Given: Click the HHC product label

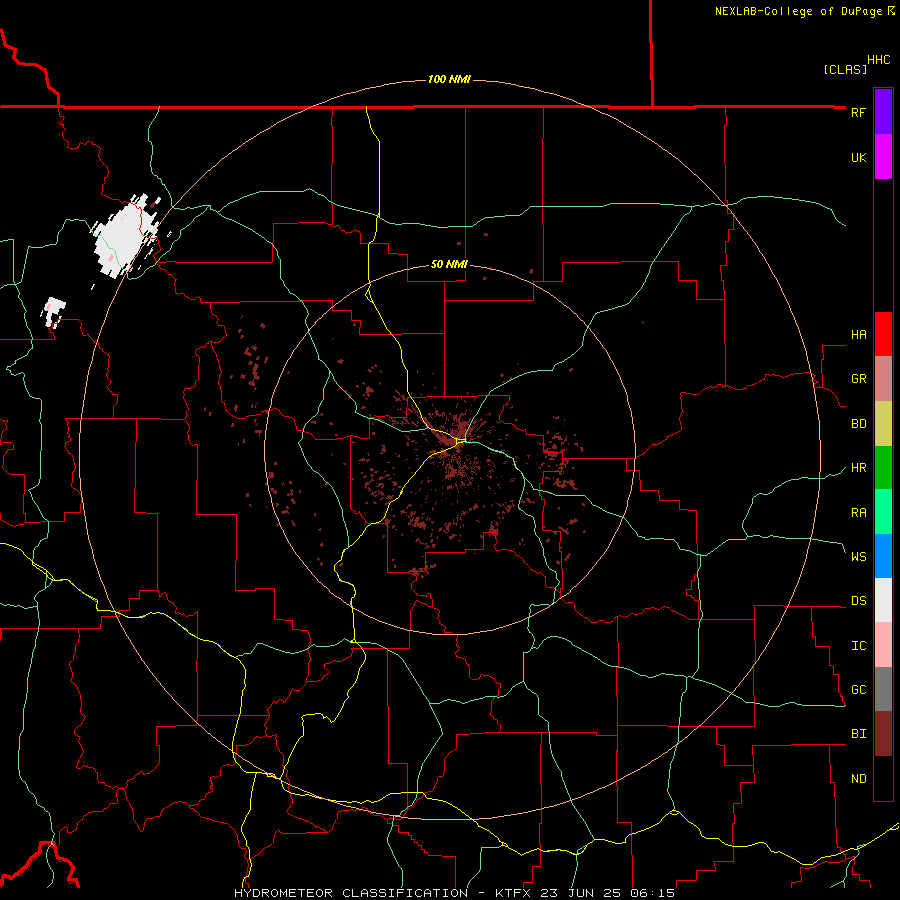Looking at the screenshot, I should point(879,60).
